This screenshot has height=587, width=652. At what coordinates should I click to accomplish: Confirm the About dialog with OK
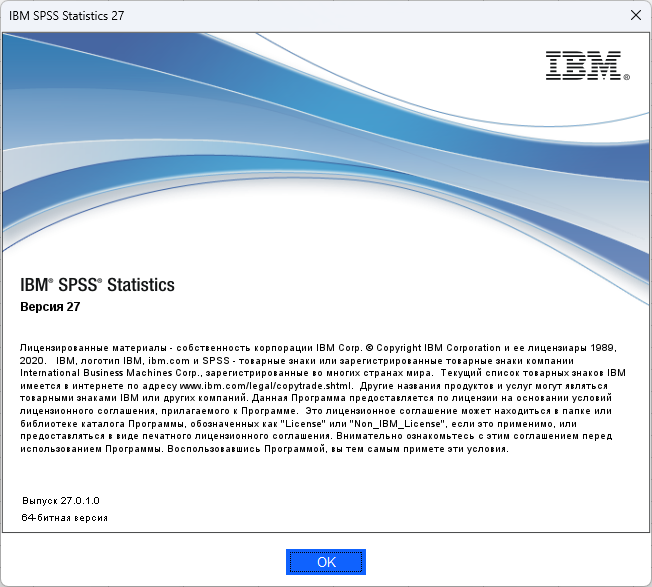pos(326,562)
